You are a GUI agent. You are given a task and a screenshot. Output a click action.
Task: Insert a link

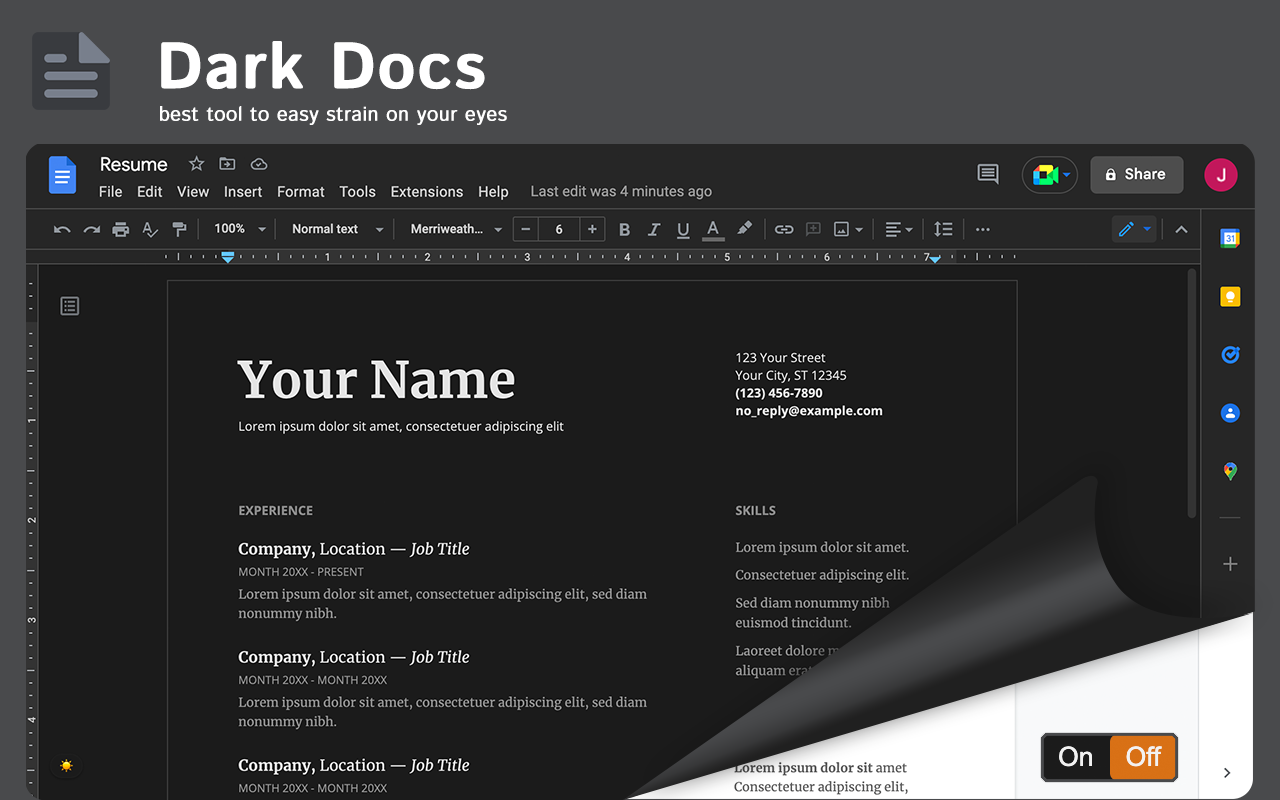(x=784, y=229)
